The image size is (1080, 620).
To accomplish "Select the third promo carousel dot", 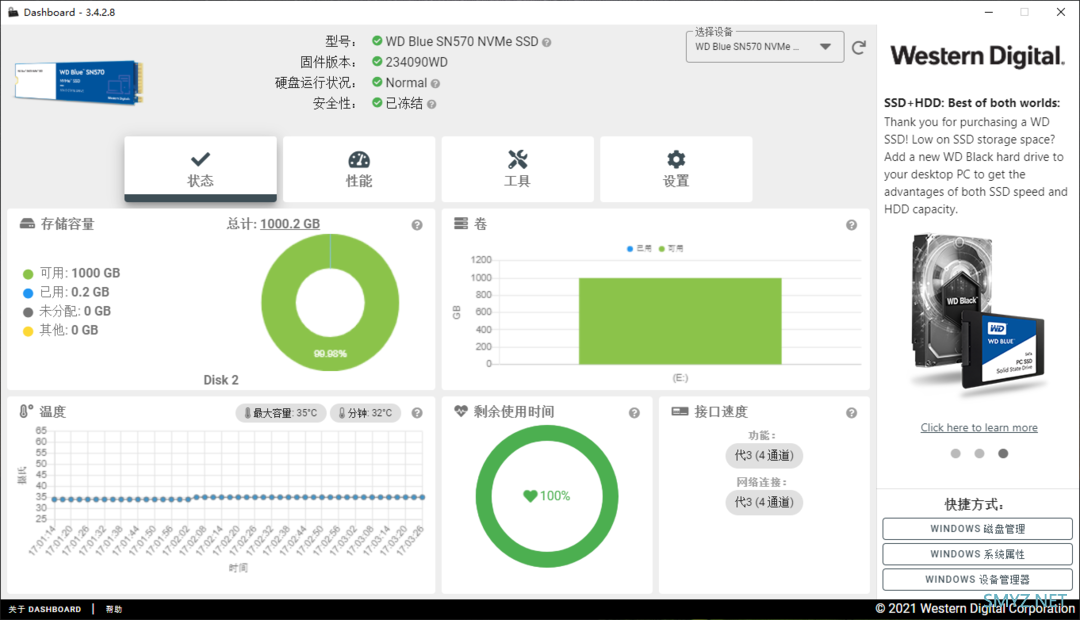I will (1003, 453).
